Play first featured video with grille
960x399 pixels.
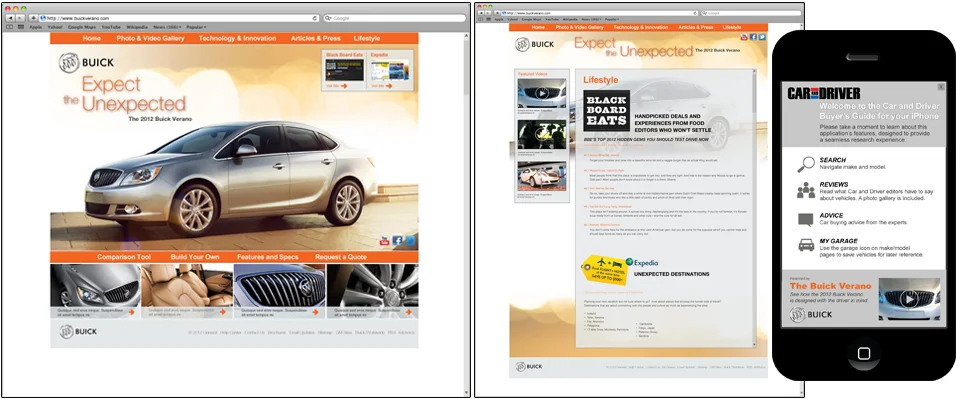[x=542, y=93]
